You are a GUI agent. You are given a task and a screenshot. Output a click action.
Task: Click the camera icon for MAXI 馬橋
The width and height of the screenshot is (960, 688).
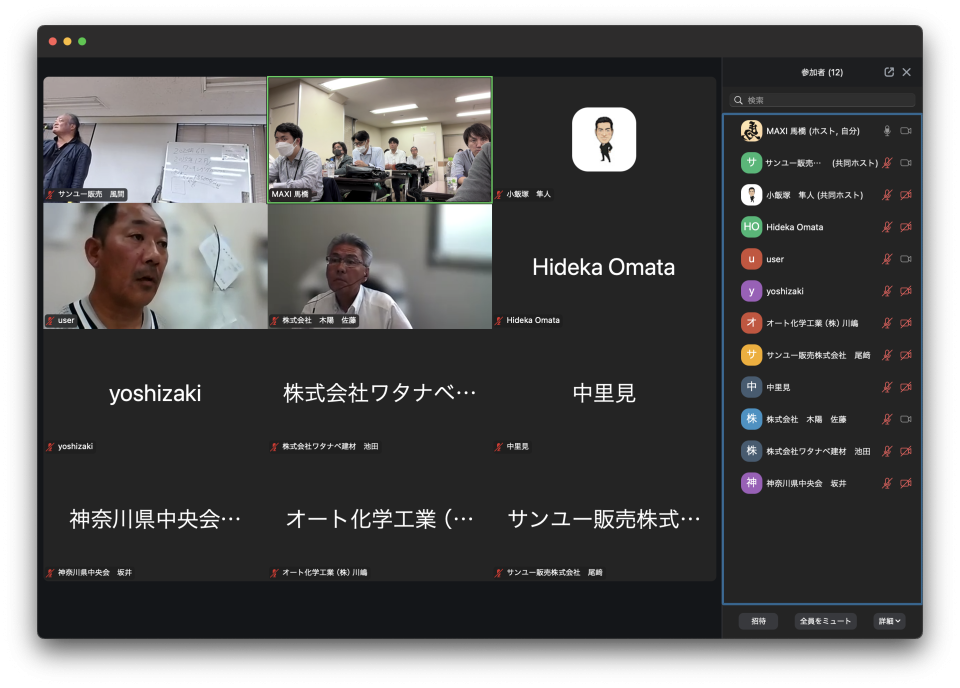tap(906, 131)
